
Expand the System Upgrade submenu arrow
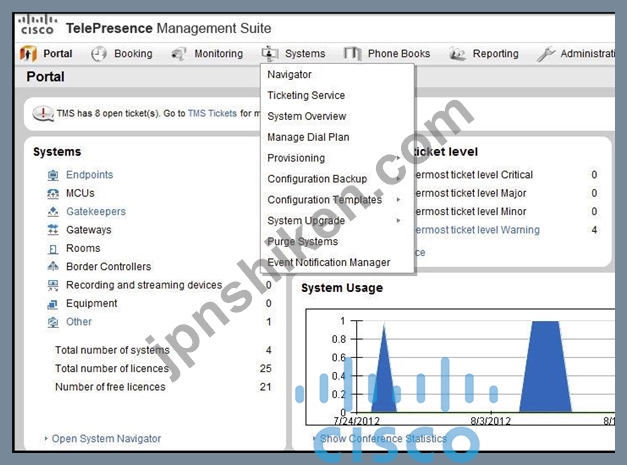(398, 220)
